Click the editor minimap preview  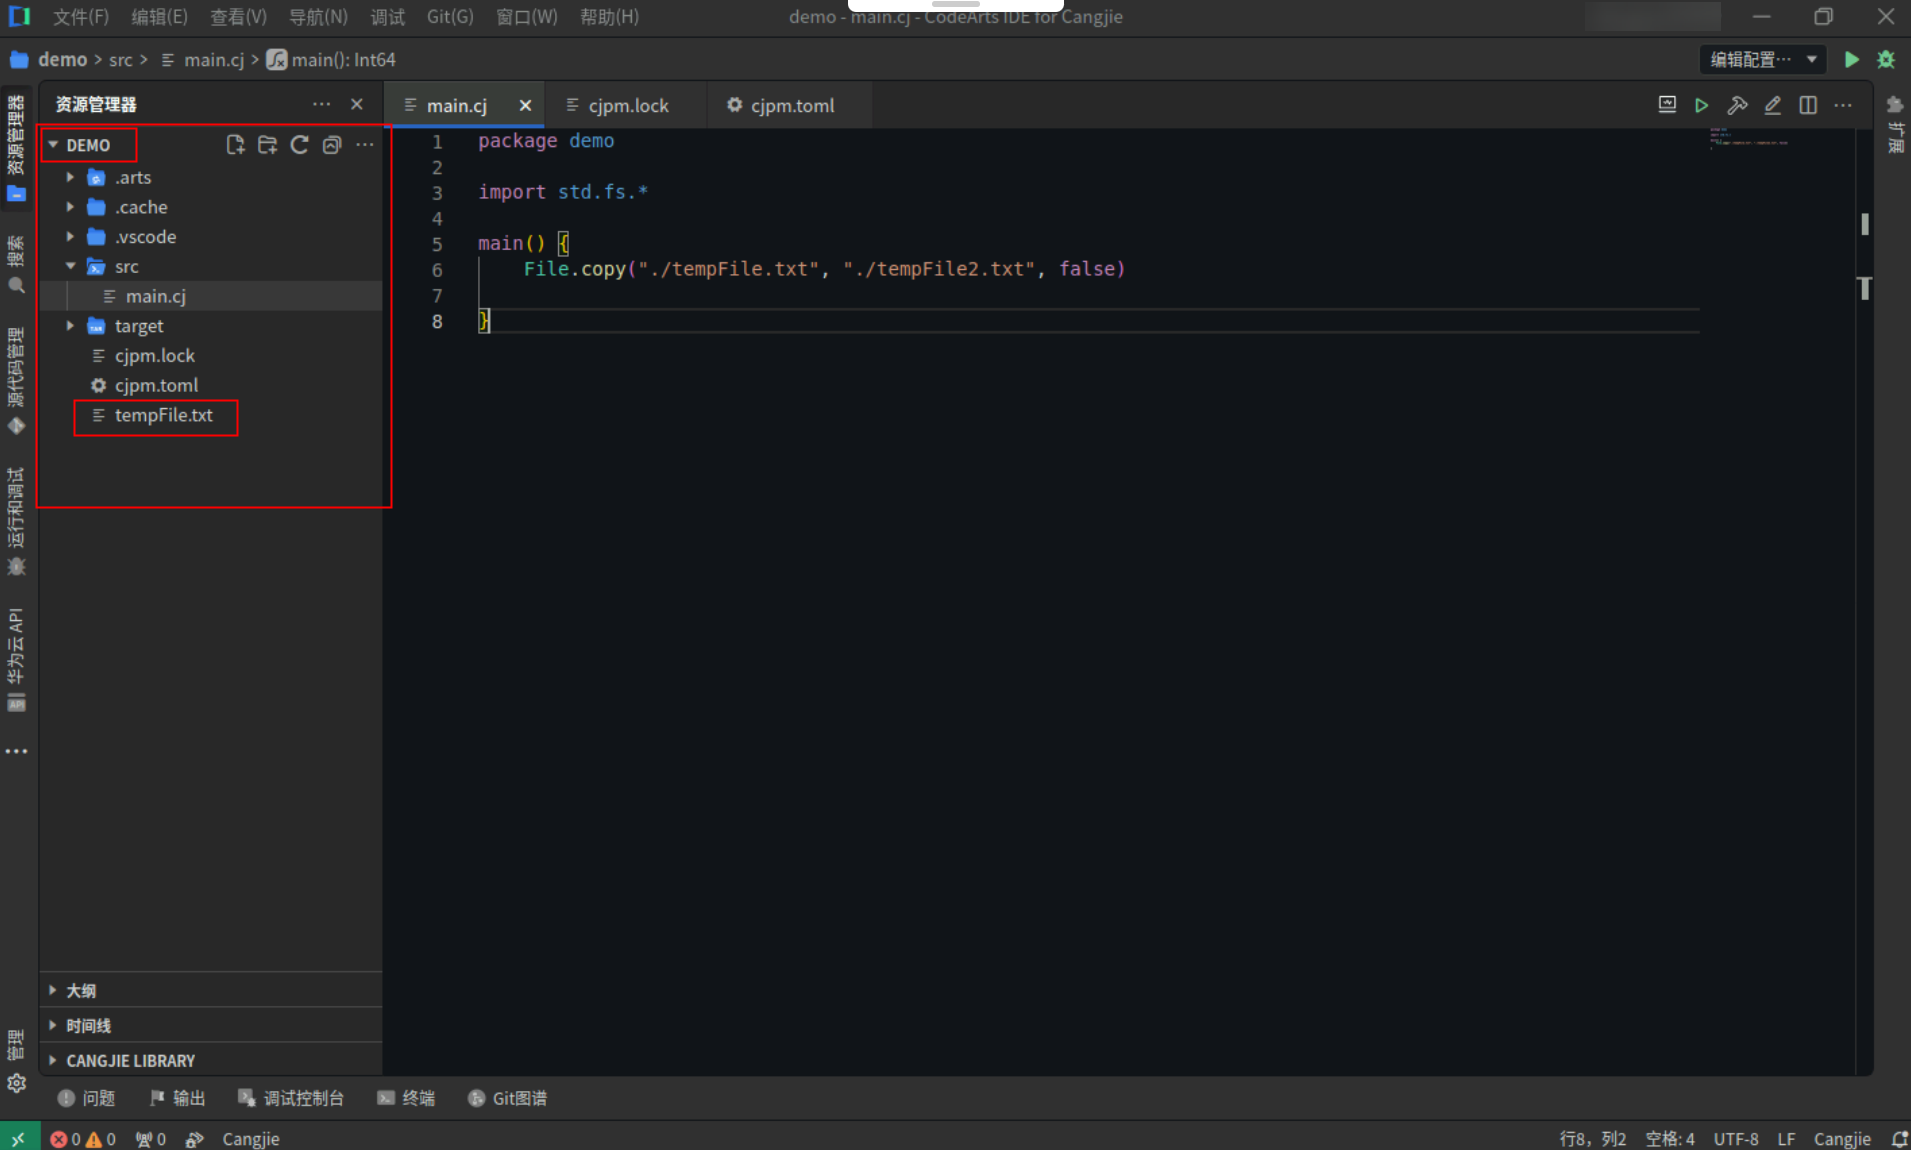pyautogui.click(x=1750, y=137)
